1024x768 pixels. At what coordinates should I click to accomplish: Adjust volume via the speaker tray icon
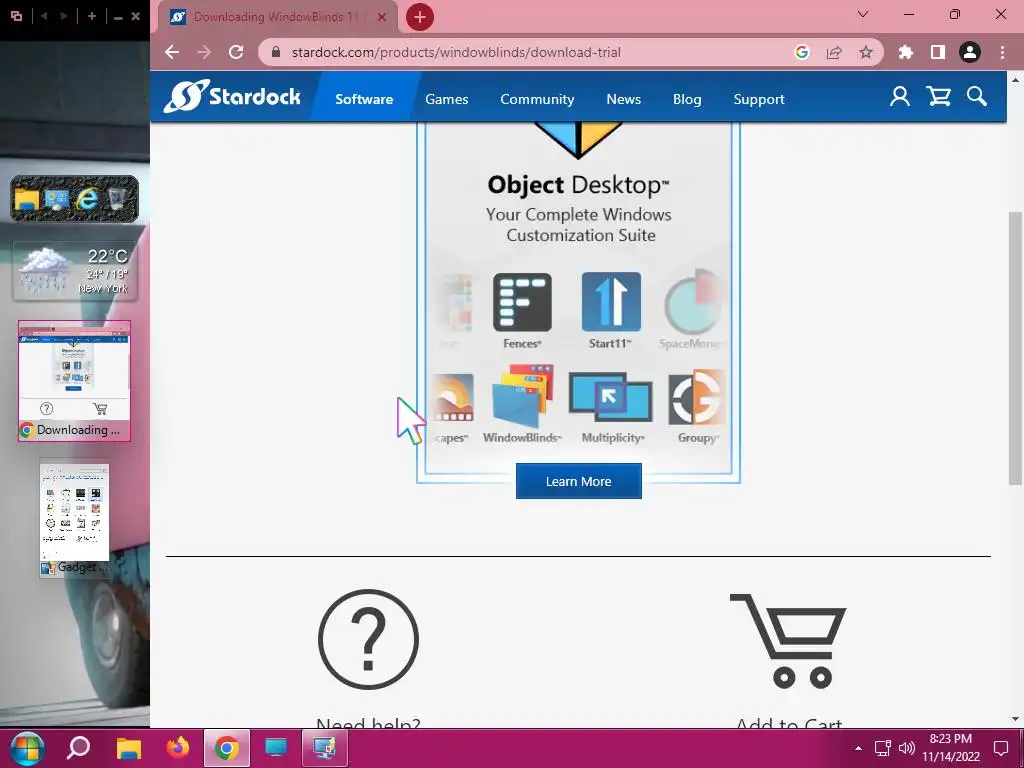click(x=906, y=748)
